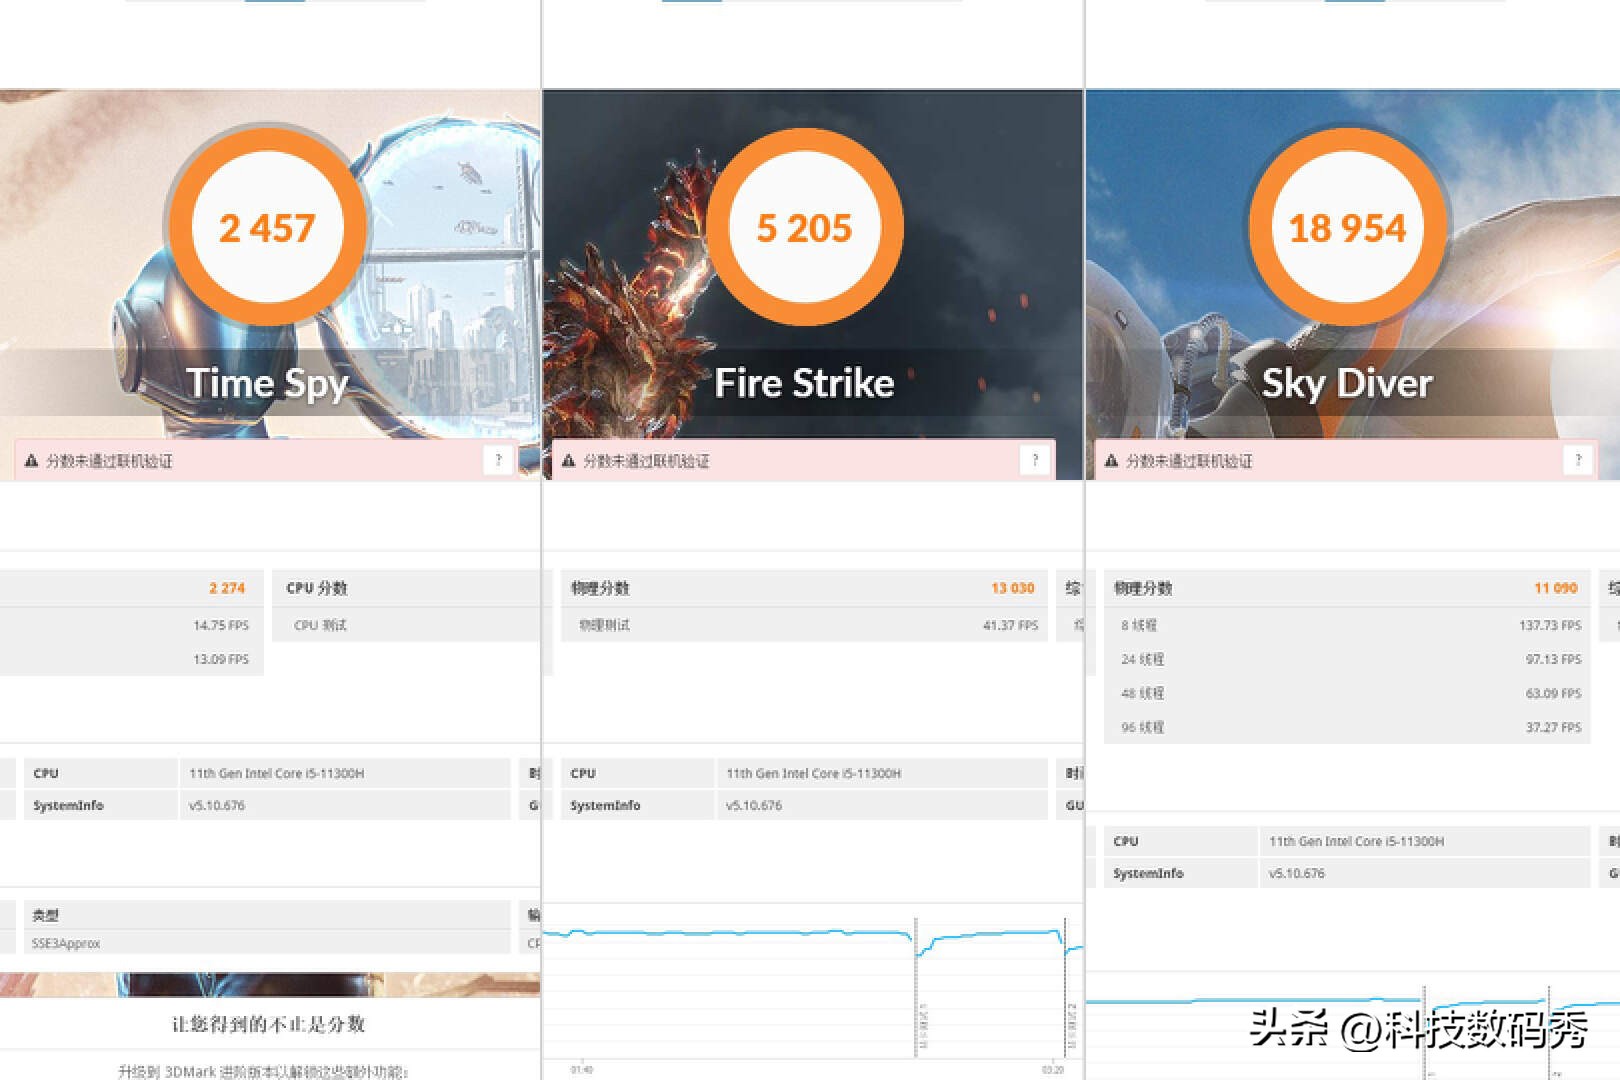Click the 类型 header in Time Spy

point(45,915)
